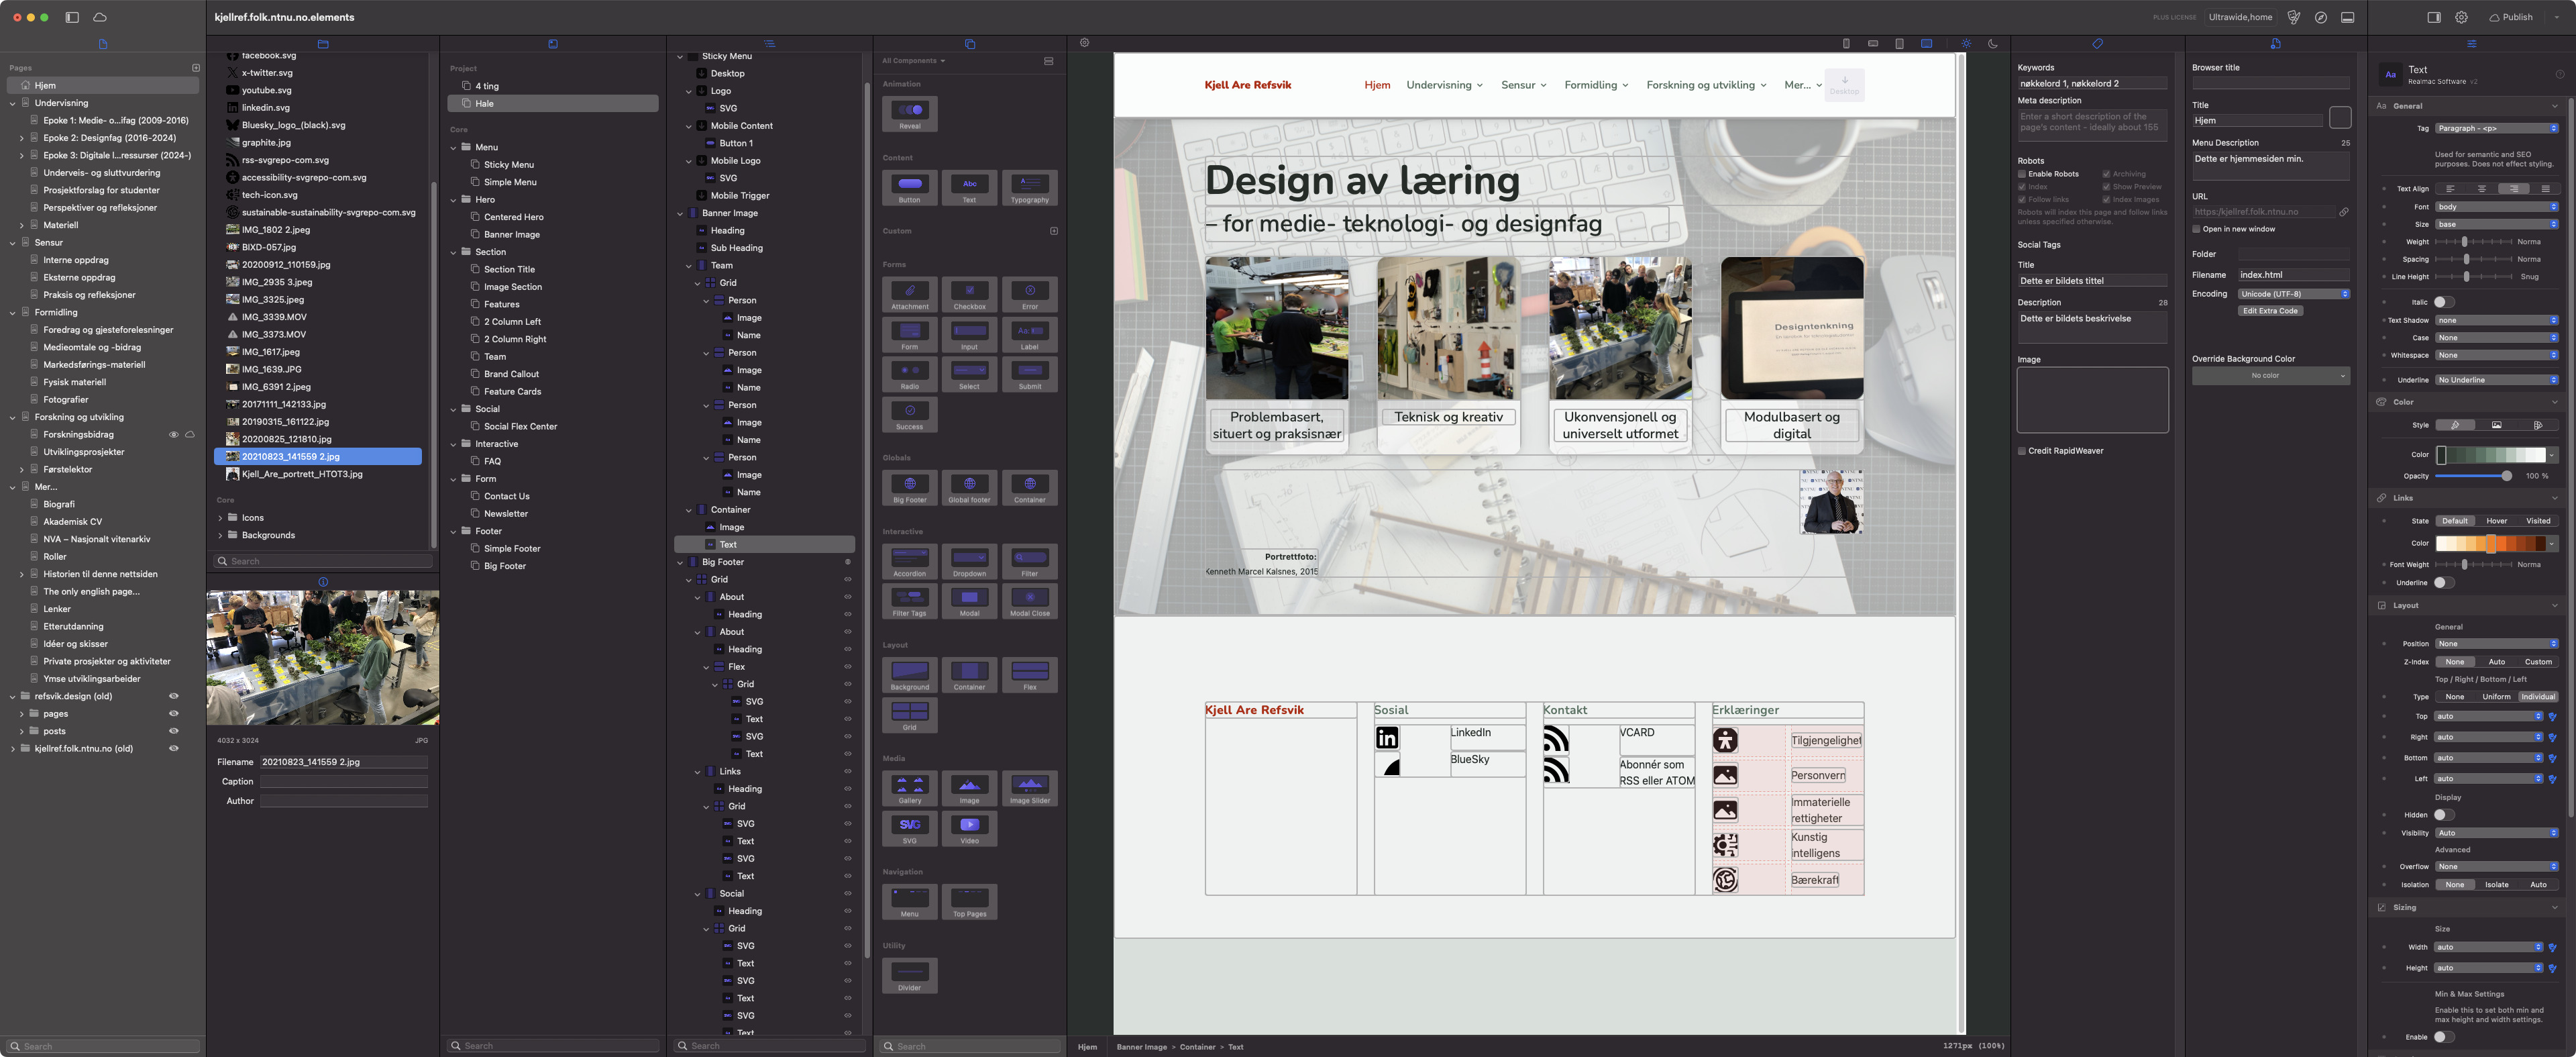Screen dimensions: 2576x1057
Task: Enable dark mode preview moon icon
Action: 1993,44
